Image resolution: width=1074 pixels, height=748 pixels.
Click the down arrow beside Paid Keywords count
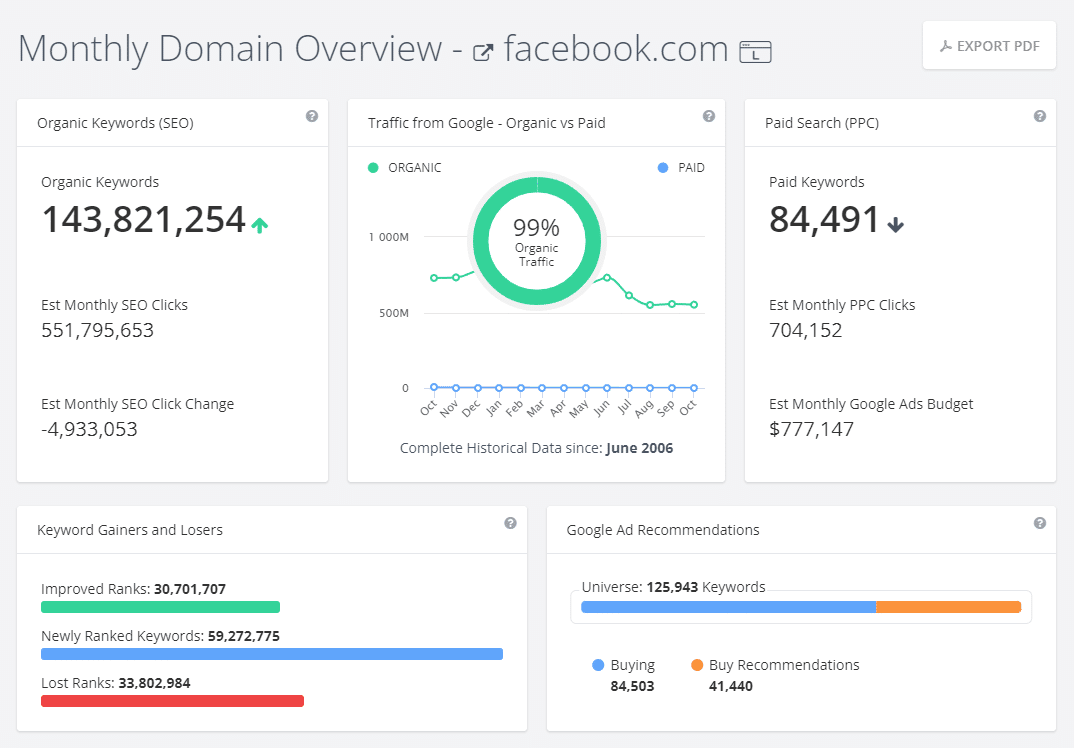895,225
